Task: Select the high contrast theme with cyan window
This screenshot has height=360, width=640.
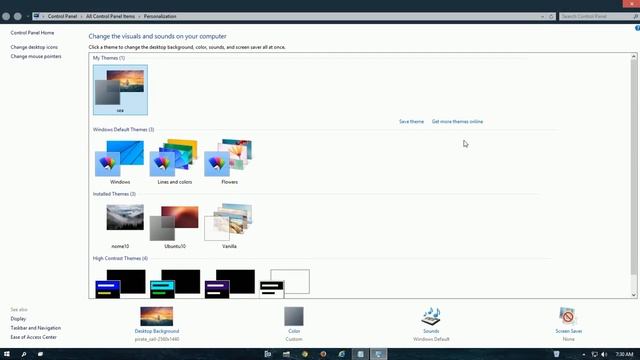Action: tap(175, 283)
